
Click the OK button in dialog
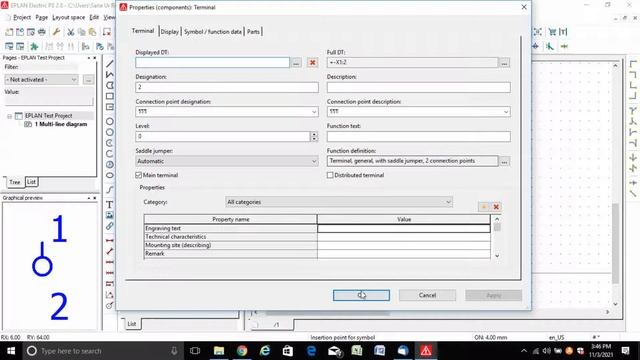[x=361, y=295]
